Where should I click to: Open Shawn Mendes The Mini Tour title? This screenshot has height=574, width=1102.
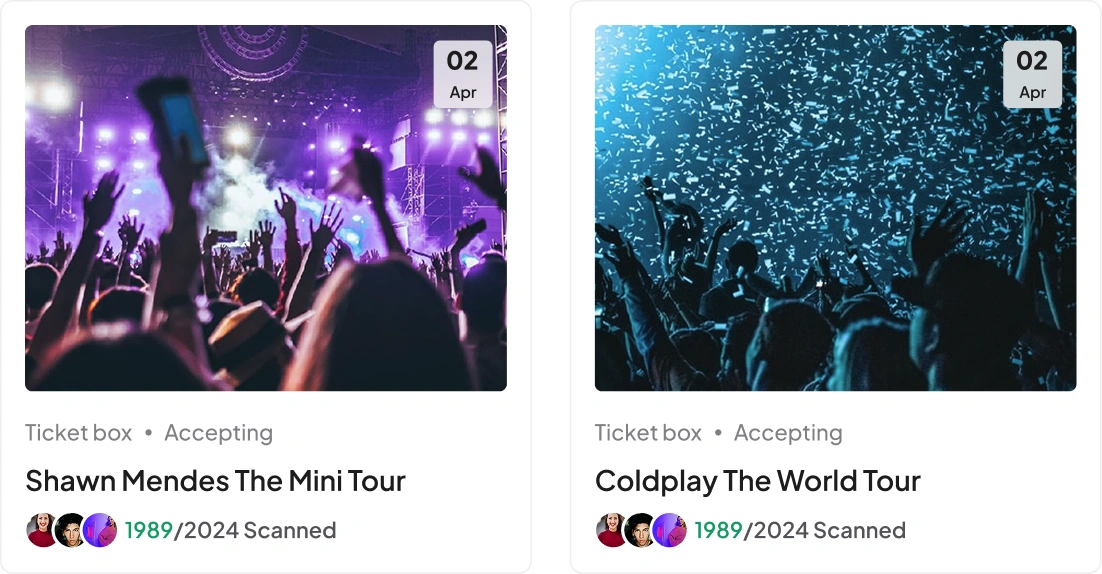(216, 481)
